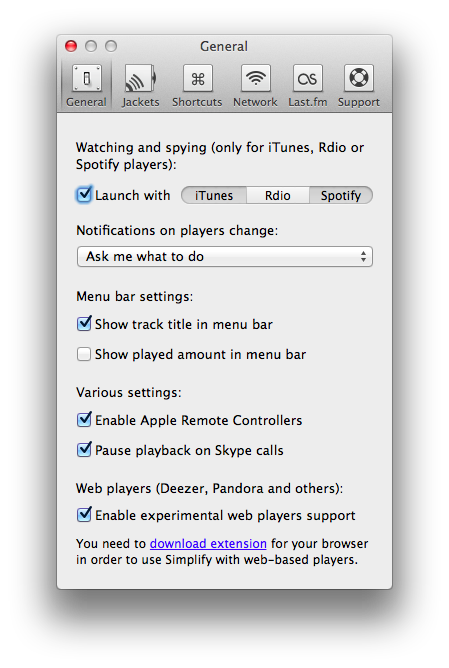This screenshot has width=449, height=668.
Task: Select Spotify segment in Launch with
Action: coord(341,196)
